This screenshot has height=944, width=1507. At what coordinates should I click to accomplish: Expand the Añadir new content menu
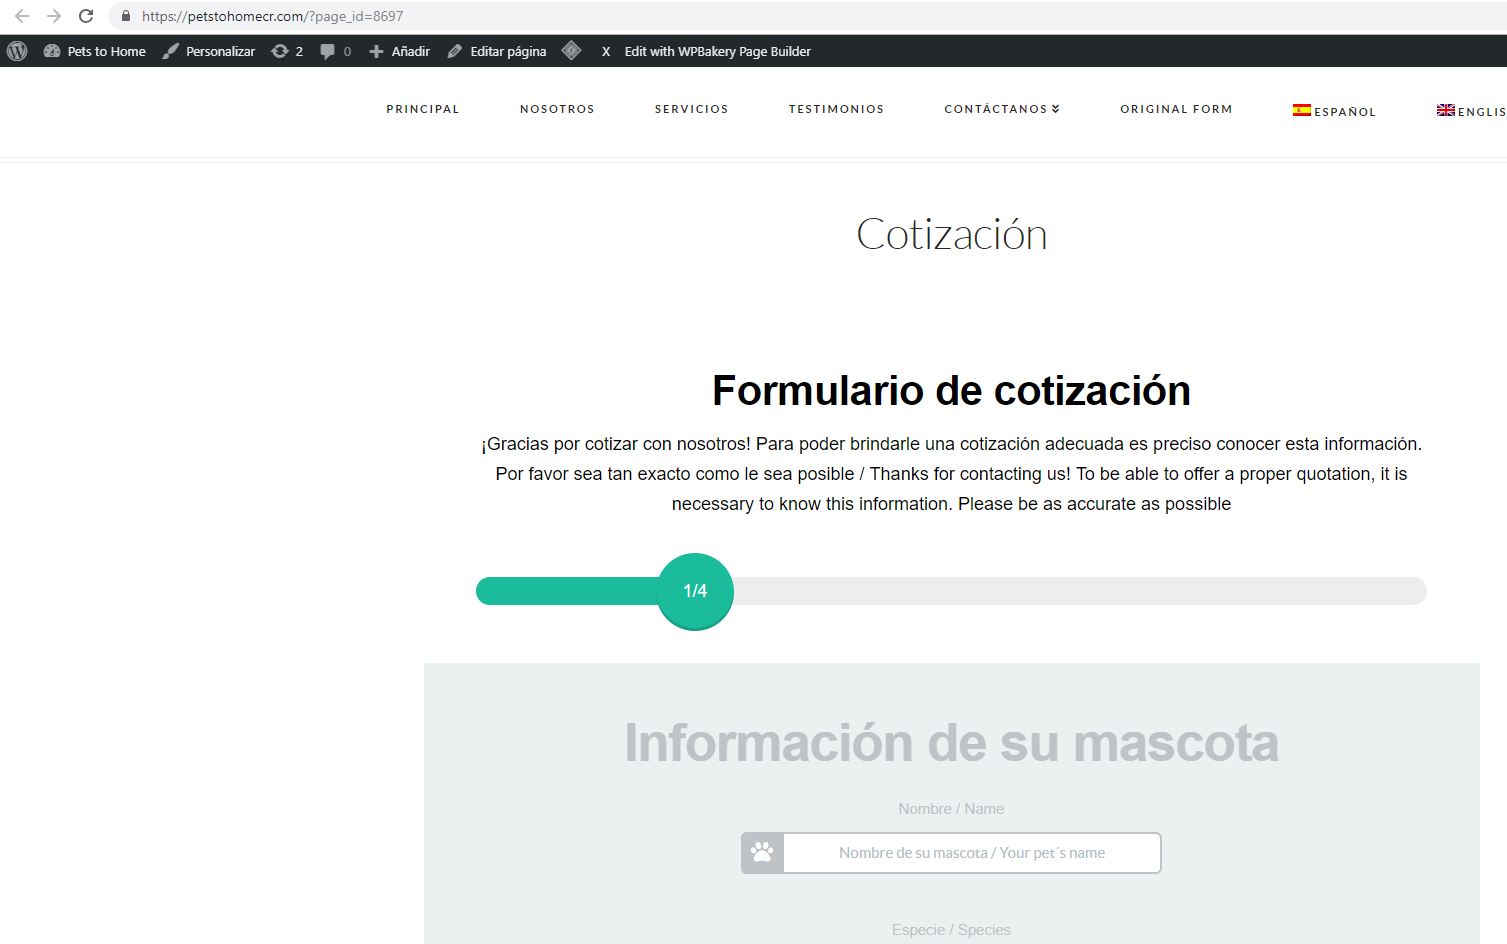(x=399, y=51)
